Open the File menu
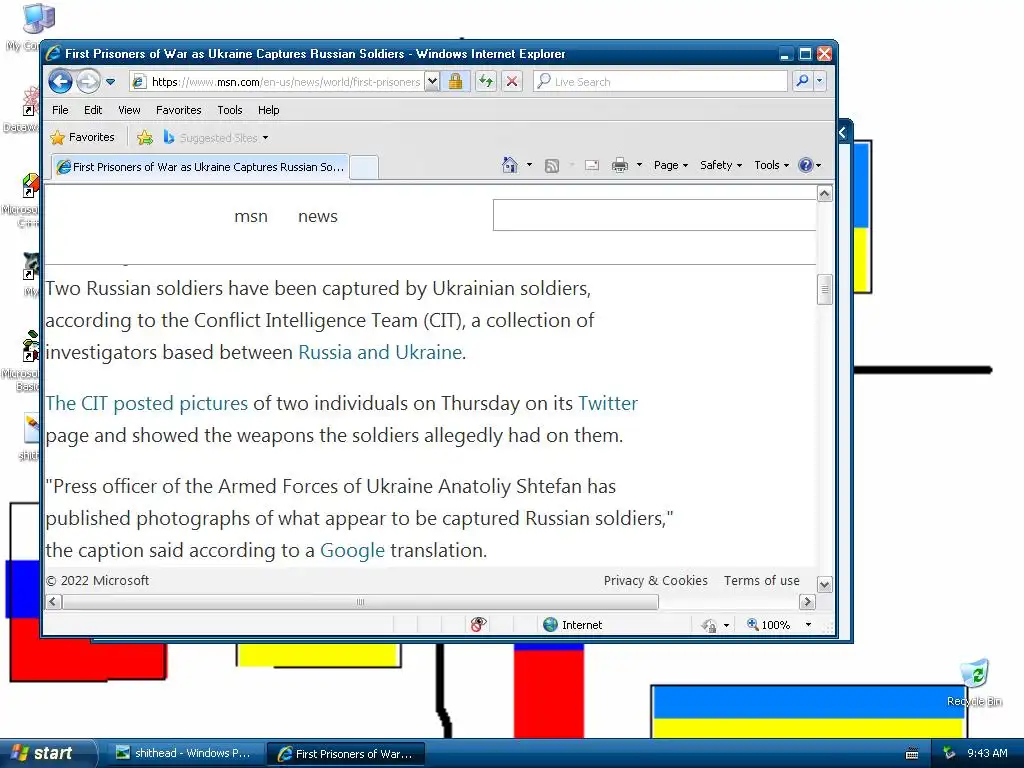Image resolution: width=1024 pixels, height=768 pixels. [x=60, y=110]
